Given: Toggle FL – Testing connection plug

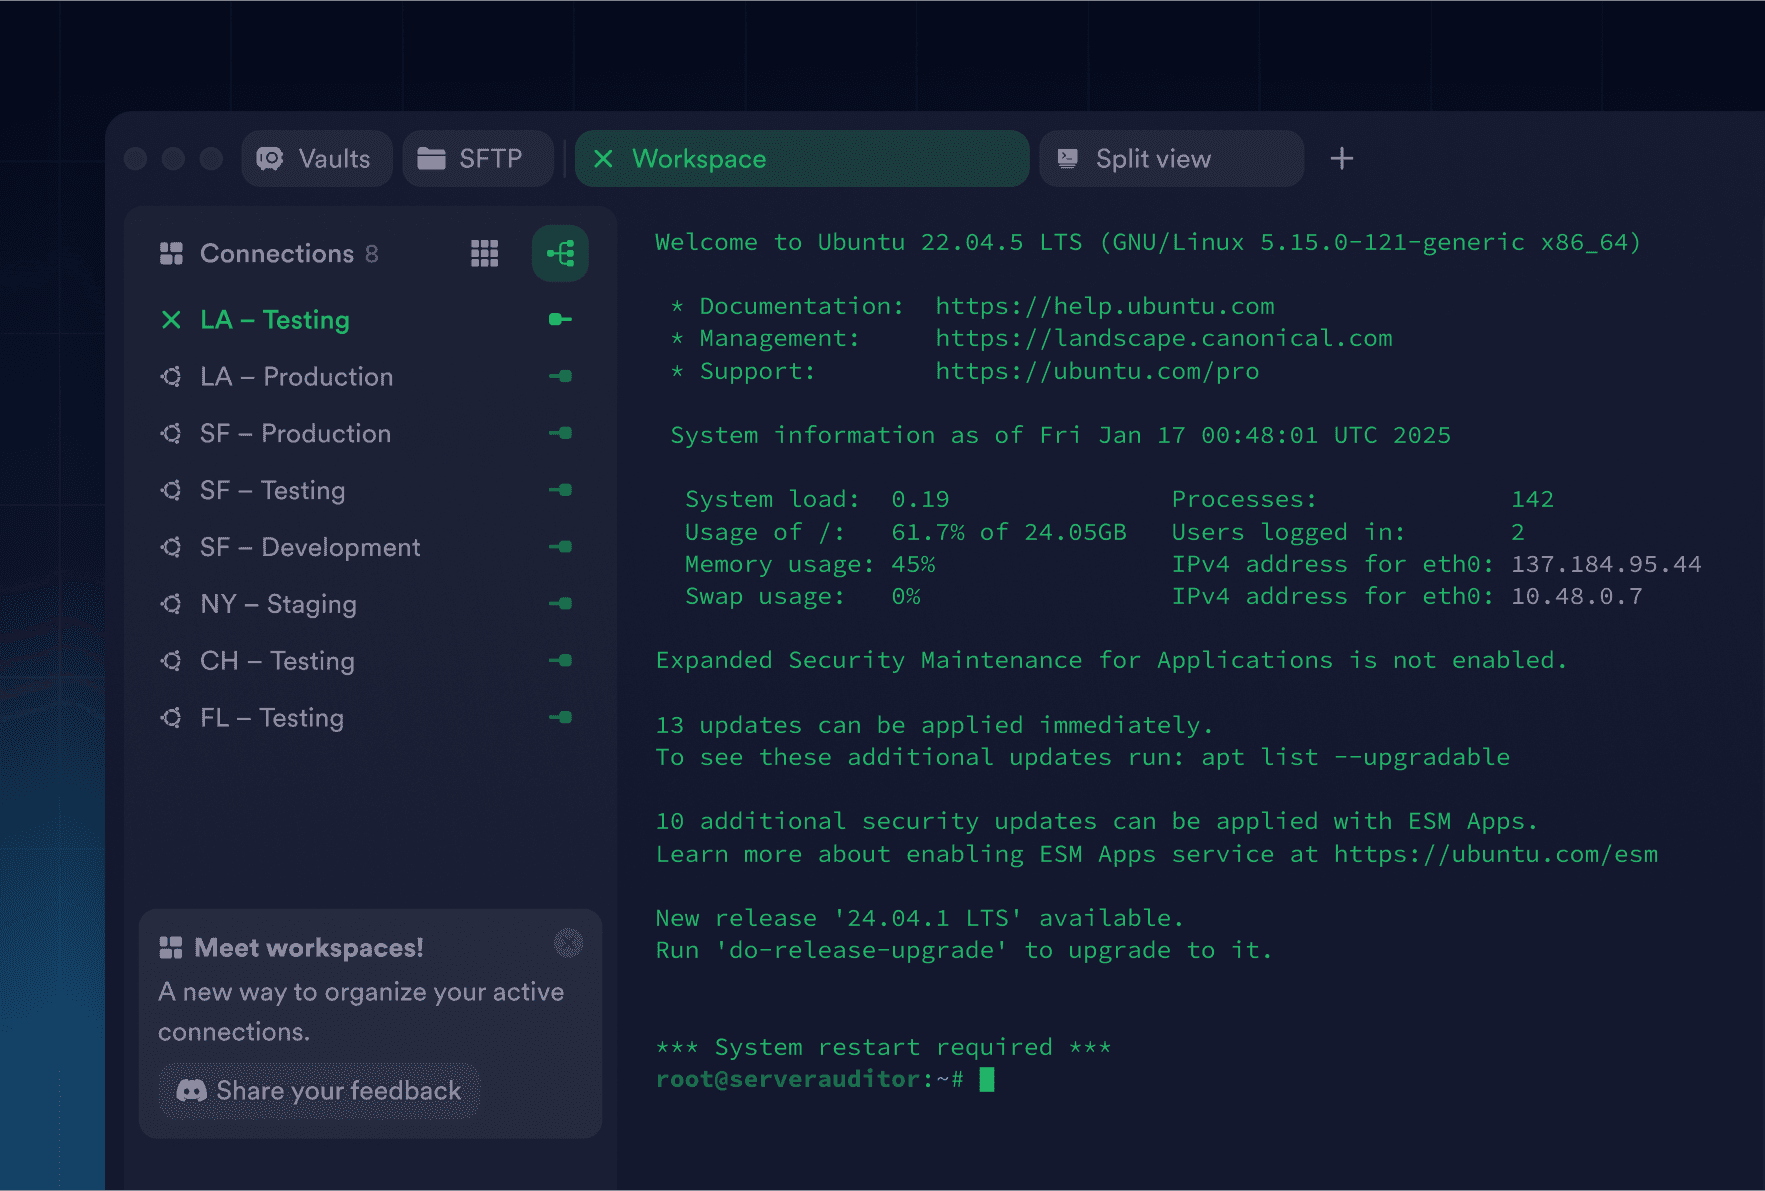Looking at the screenshot, I should pos(560,718).
